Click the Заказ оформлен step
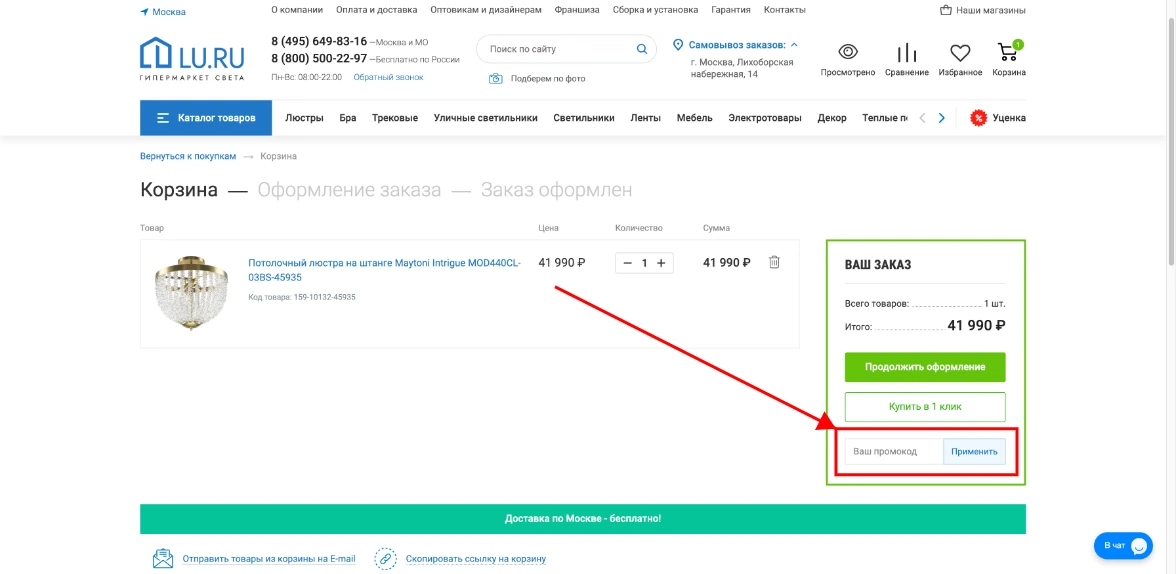The height and width of the screenshot is (574, 1176). tap(556, 190)
